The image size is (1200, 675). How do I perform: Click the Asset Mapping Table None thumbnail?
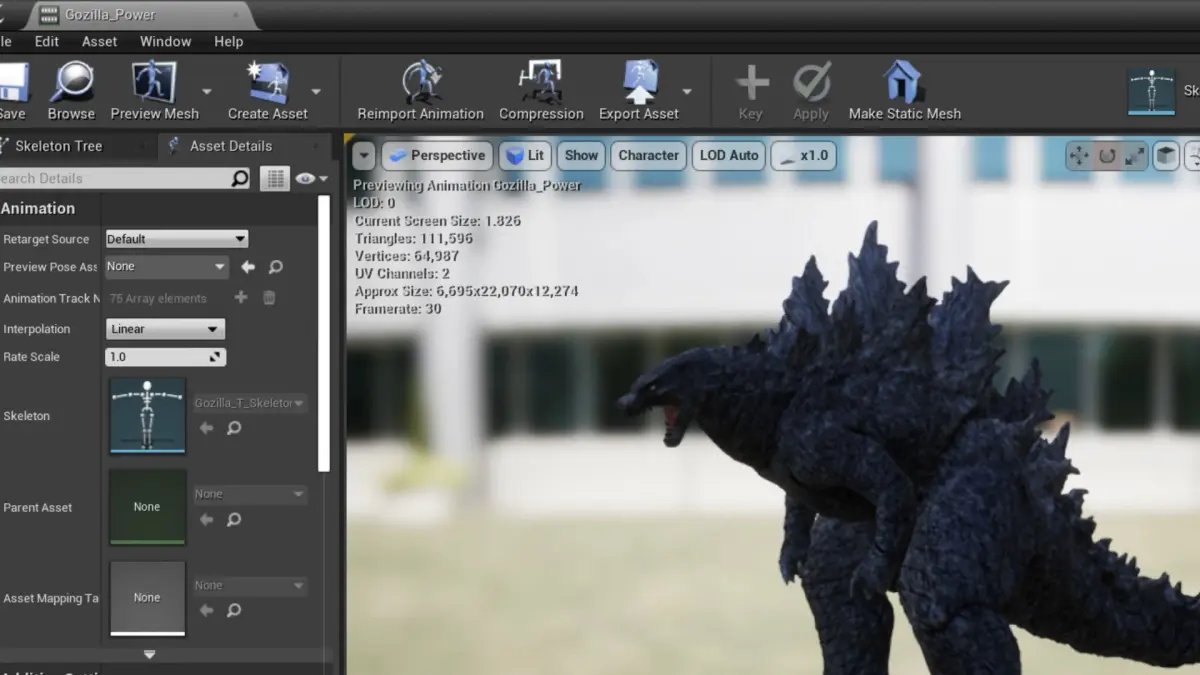click(147, 598)
